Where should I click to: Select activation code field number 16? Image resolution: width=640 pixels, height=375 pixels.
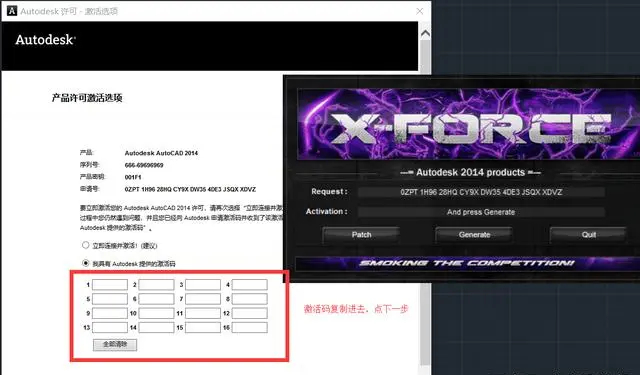point(250,327)
